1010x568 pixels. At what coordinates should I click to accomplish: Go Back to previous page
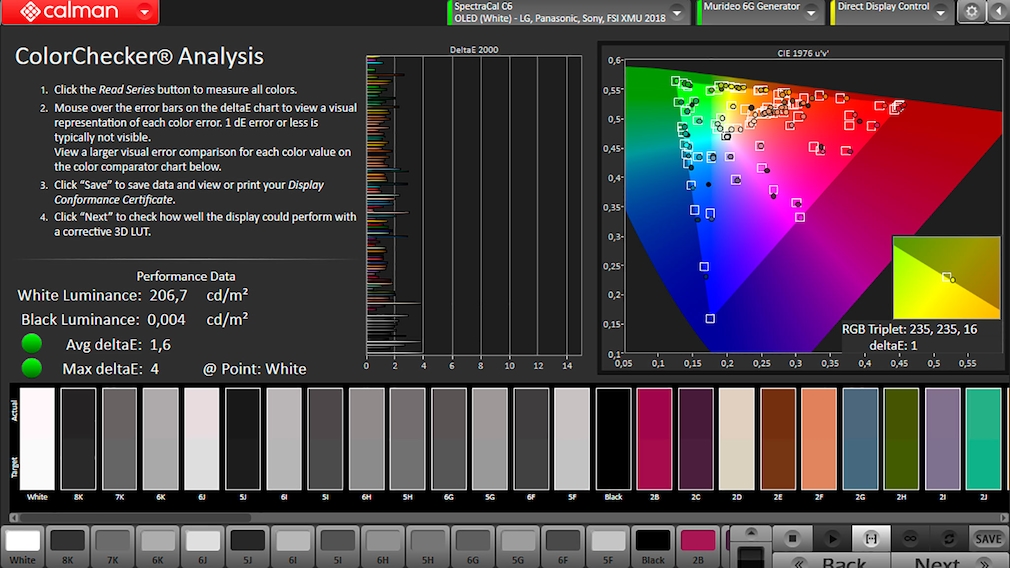coord(843,563)
